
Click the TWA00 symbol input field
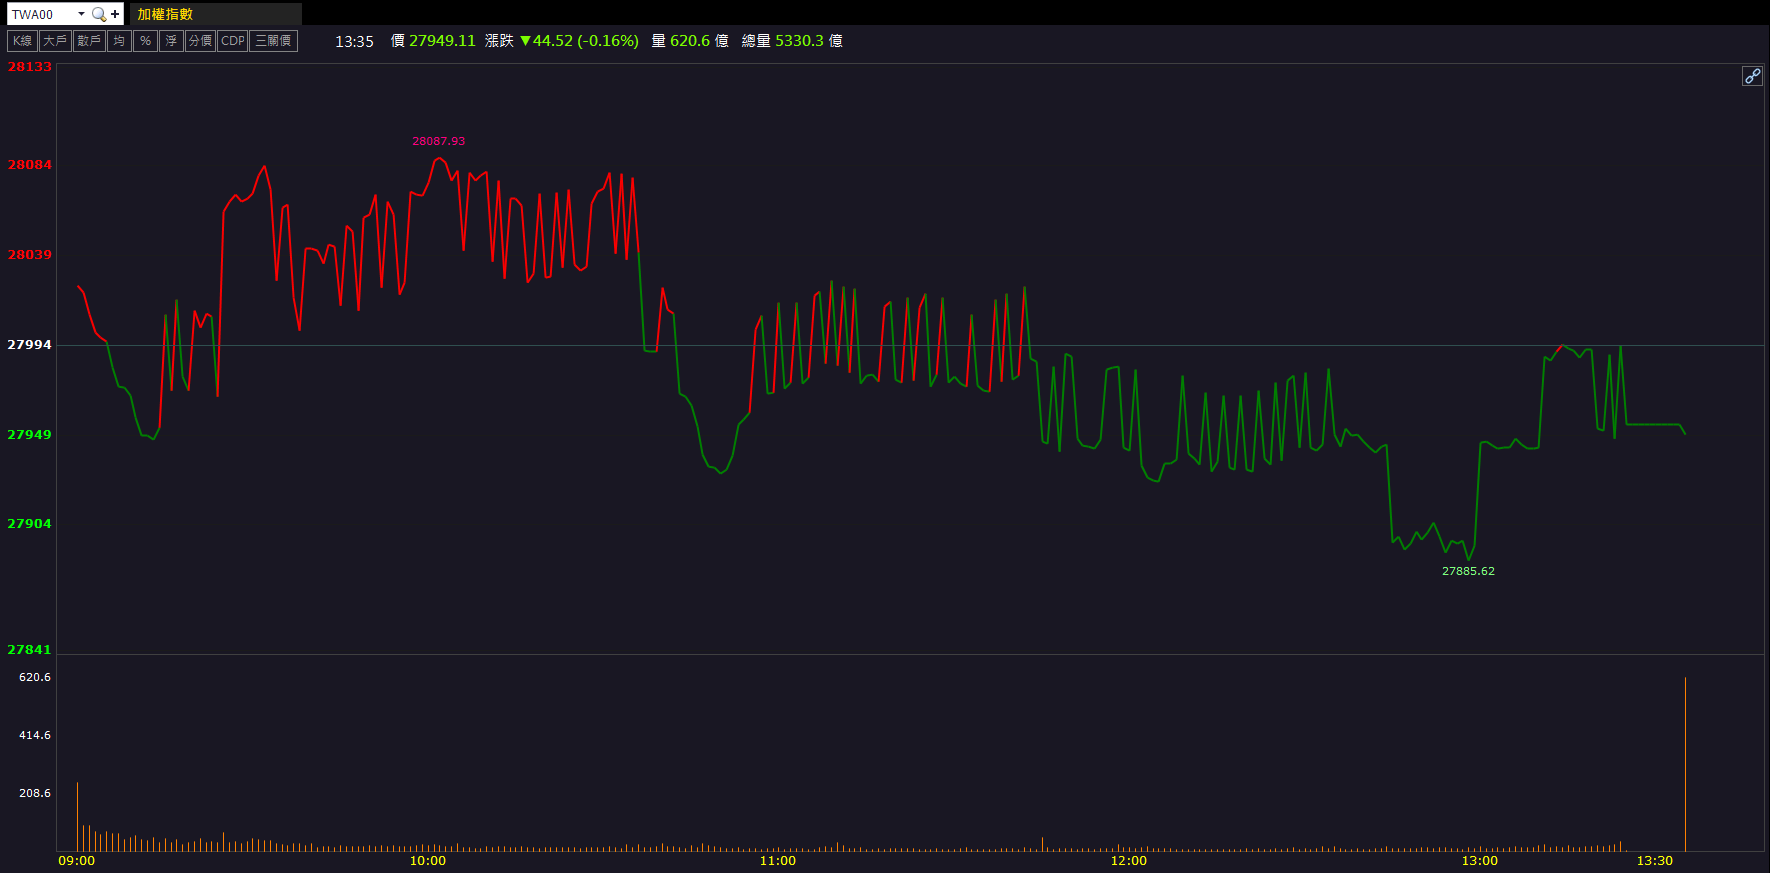pyautogui.click(x=40, y=14)
